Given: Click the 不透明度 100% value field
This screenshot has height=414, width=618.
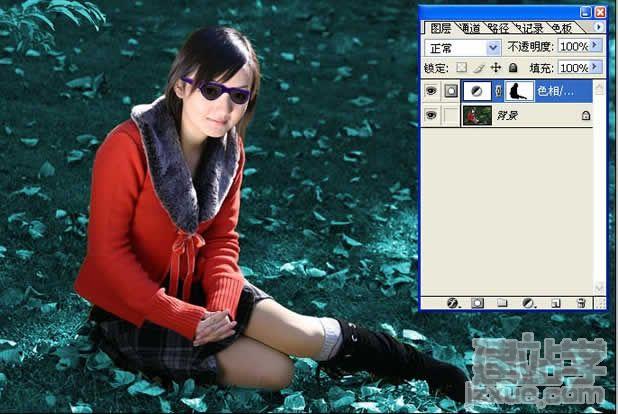Looking at the screenshot, I should coord(574,47).
